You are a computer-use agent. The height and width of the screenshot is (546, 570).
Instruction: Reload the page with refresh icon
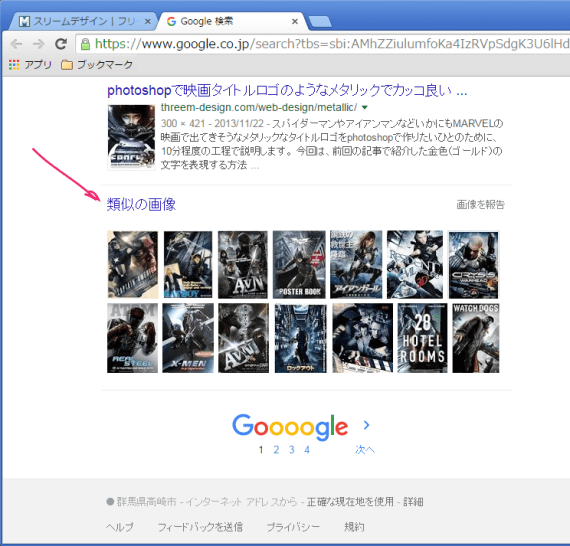click(61, 44)
